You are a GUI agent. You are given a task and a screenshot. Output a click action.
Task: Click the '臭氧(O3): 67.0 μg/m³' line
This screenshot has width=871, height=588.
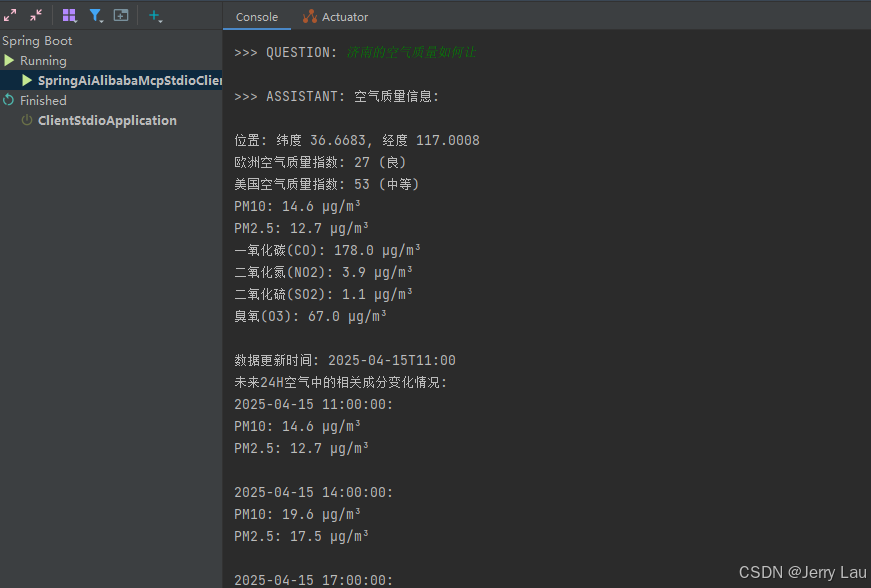[x=310, y=316]
